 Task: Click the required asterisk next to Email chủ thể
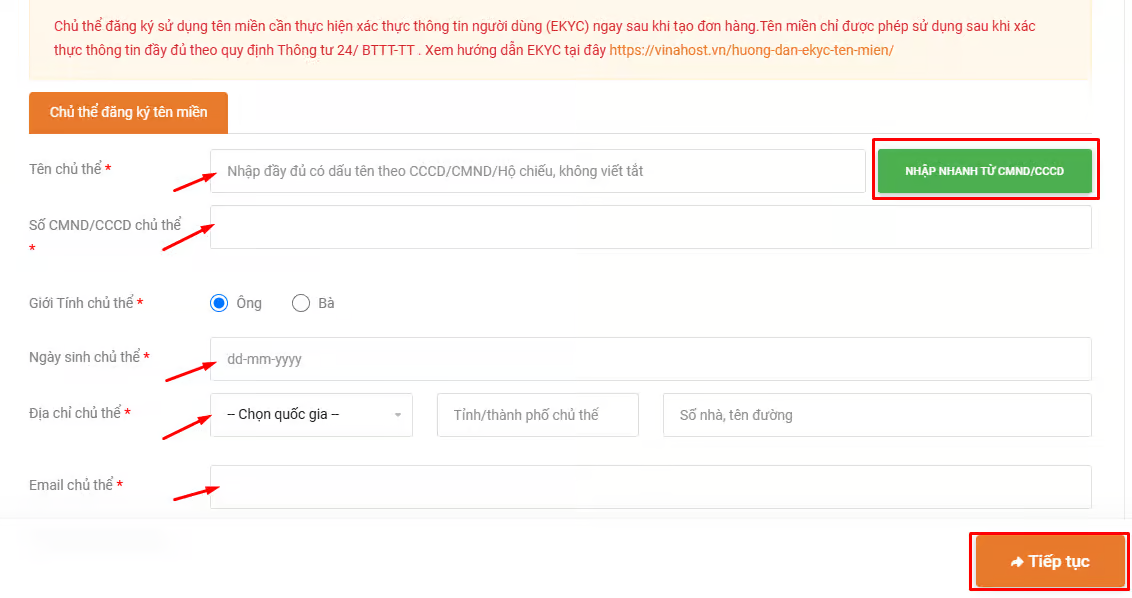pos(122,487)
